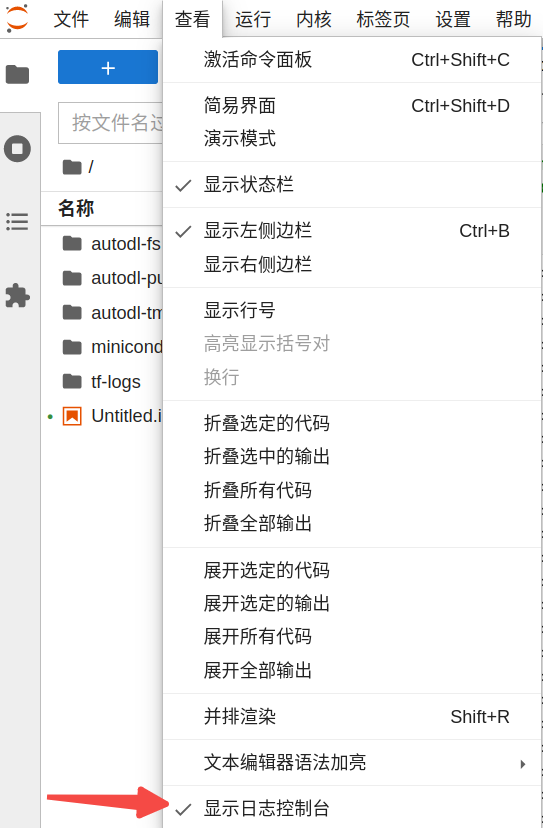Open the Untitled notebook file icon
Viewport: 543px width, 828px height.
72,416
